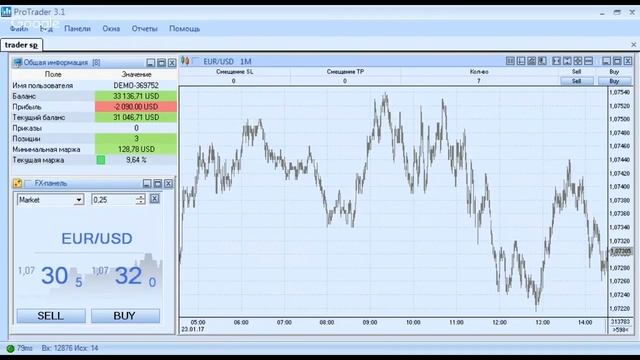Image resolution: width=640 pixels, height=360 pixels.
Task: Click the Приказы value 0
Action: 136,128
